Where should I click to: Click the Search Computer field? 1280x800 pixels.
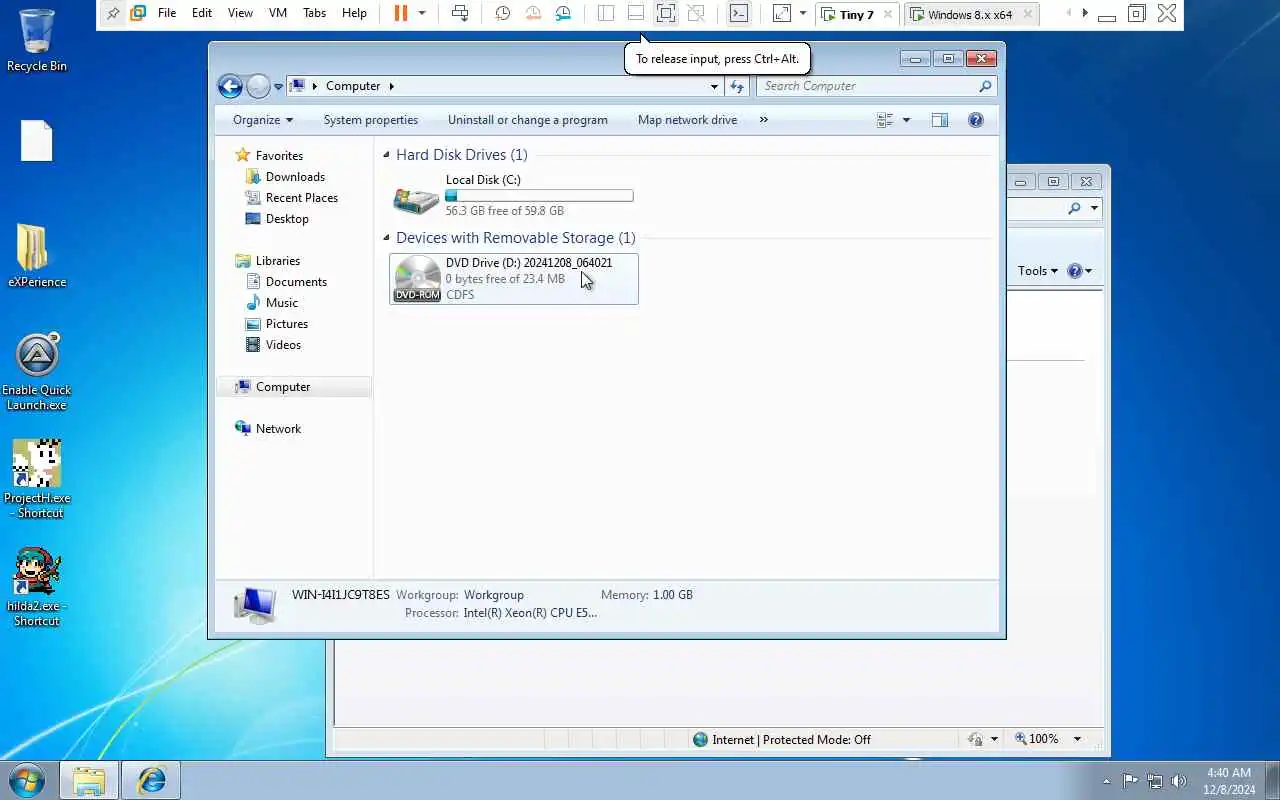876,86
